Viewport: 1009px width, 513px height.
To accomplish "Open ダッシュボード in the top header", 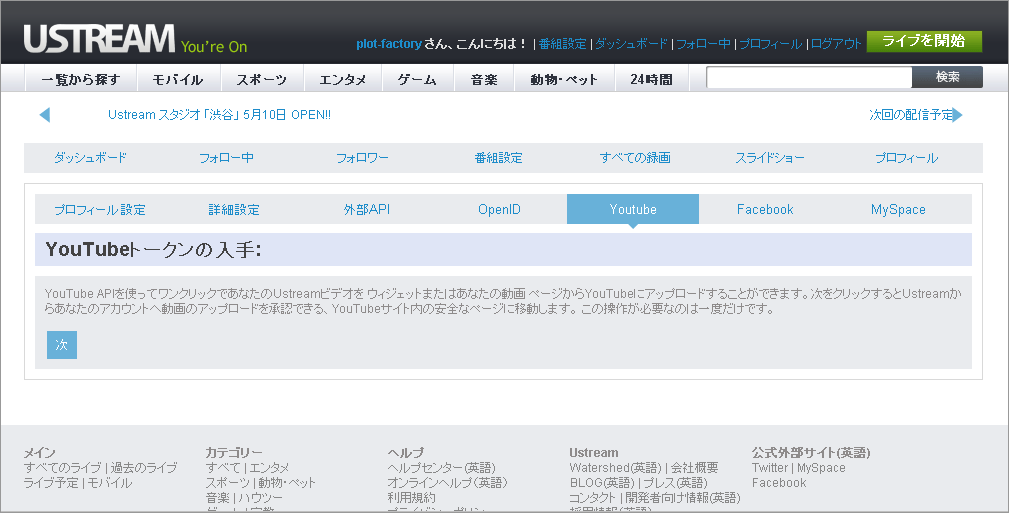I will click(x=631, y=44).
